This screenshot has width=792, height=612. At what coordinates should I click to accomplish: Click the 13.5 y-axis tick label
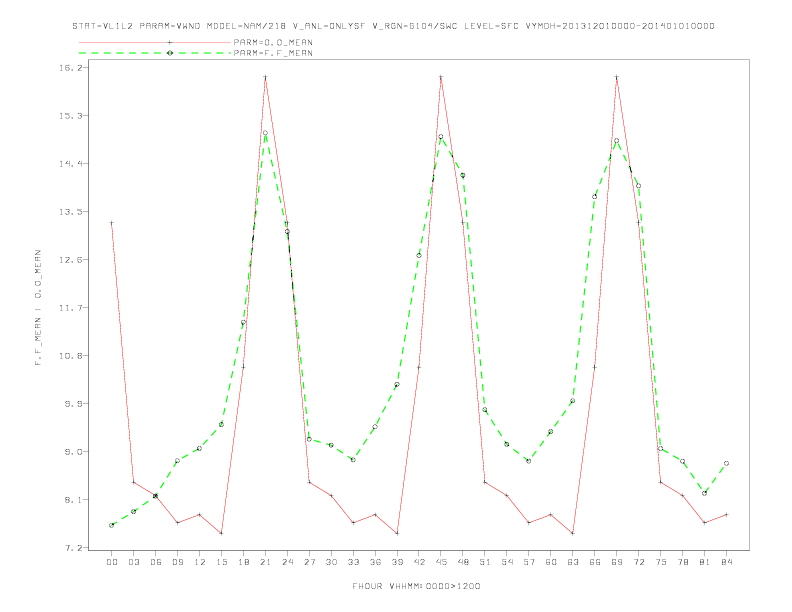point(70,212)
